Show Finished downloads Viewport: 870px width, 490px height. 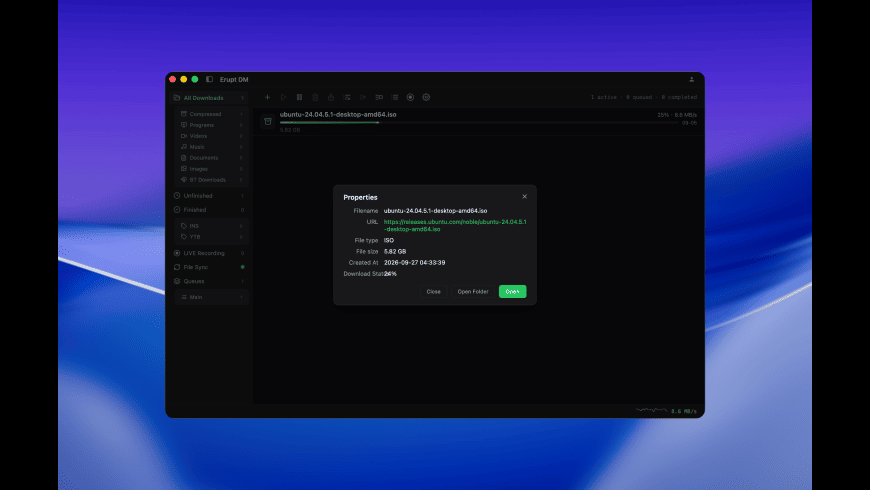tap(209, 210)
